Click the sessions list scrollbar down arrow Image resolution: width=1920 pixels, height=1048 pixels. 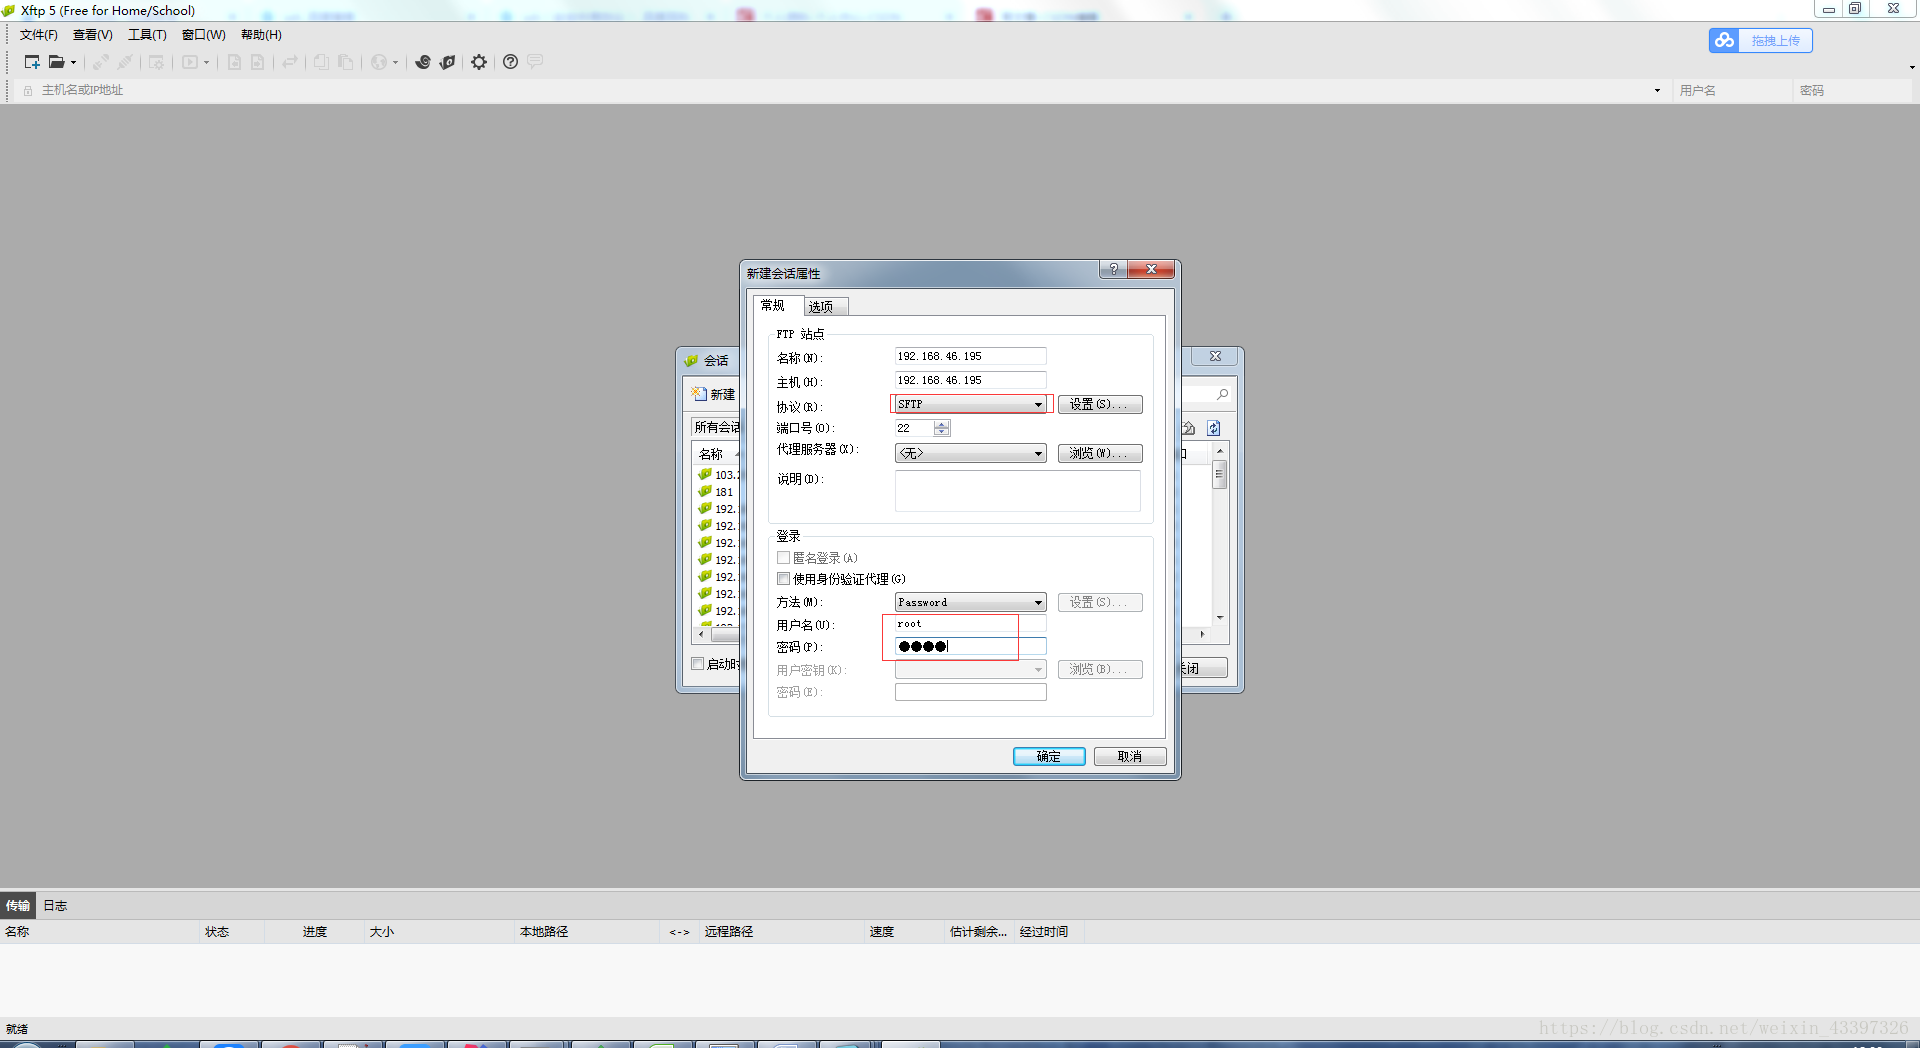click(x=1220, y=618)
